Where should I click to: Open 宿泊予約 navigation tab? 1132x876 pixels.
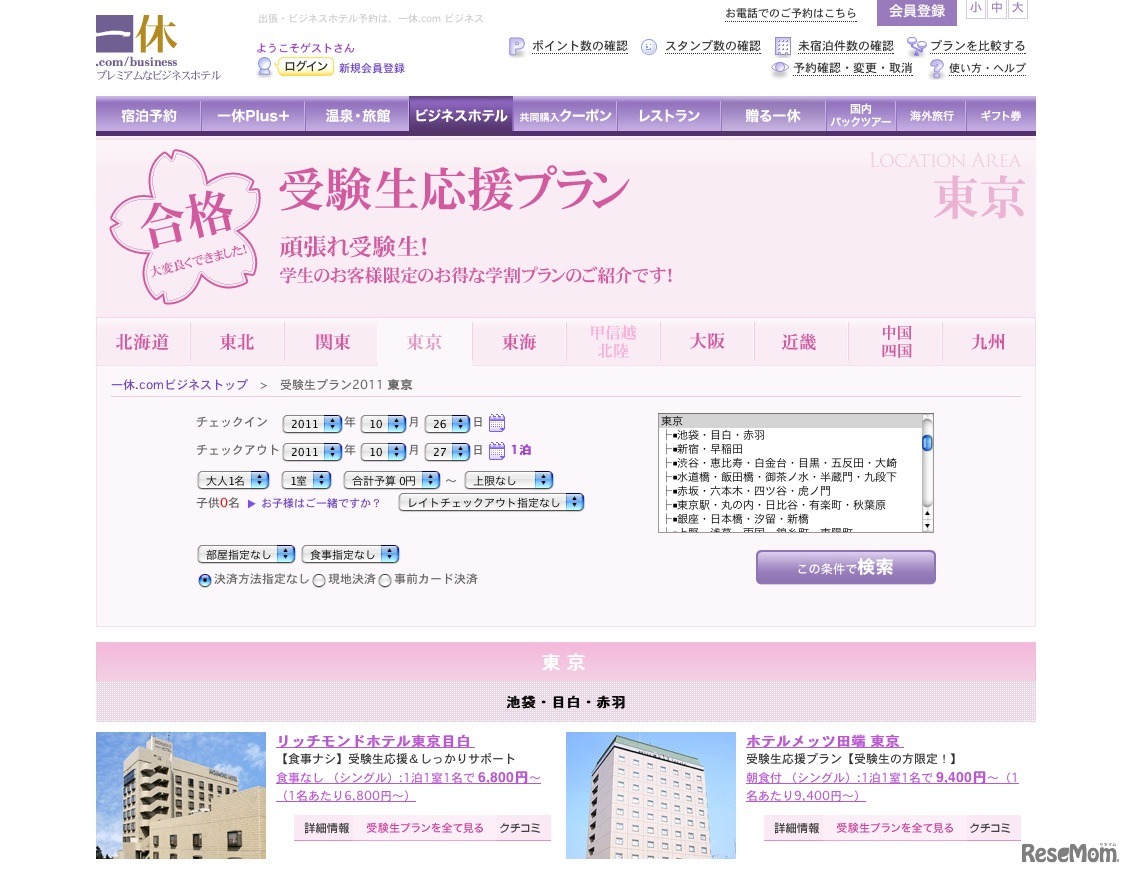[x=149, y=116]
